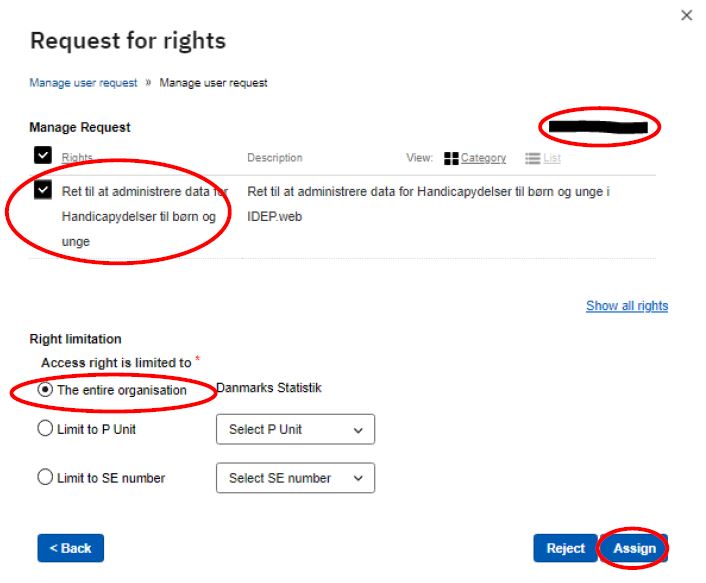706x583 pixels.
Task: Choose the Limit to SE number option
Action: 45,477
